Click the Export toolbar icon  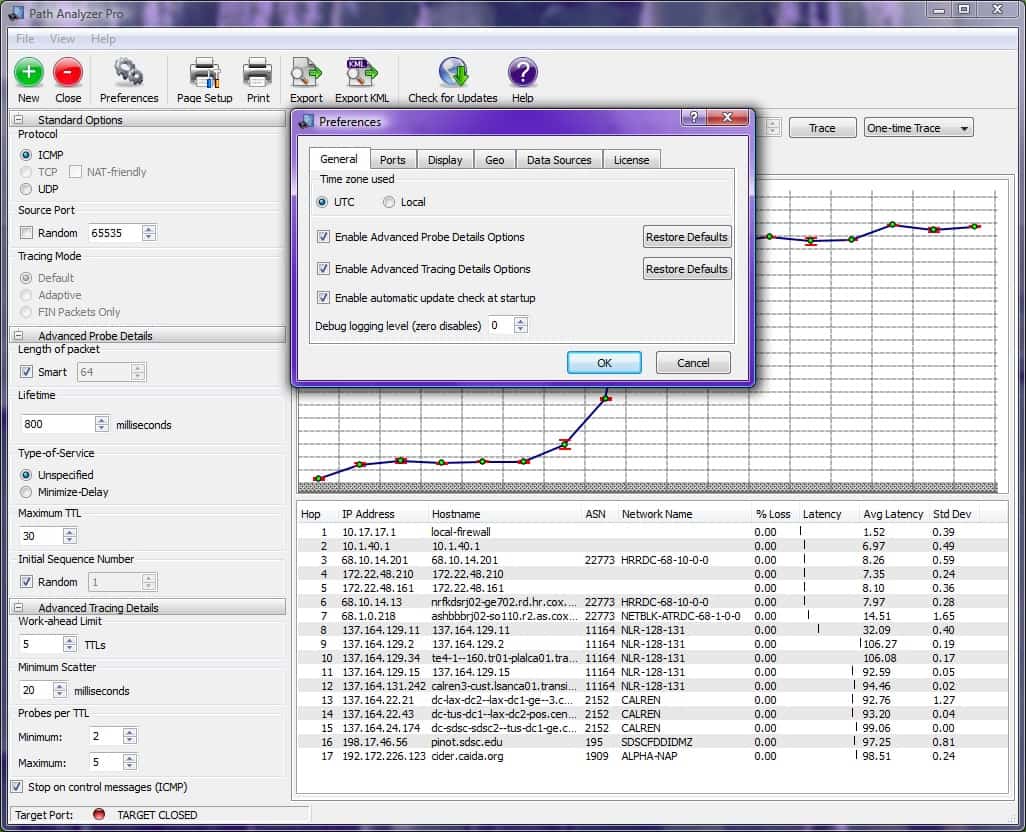coord(306,72)
